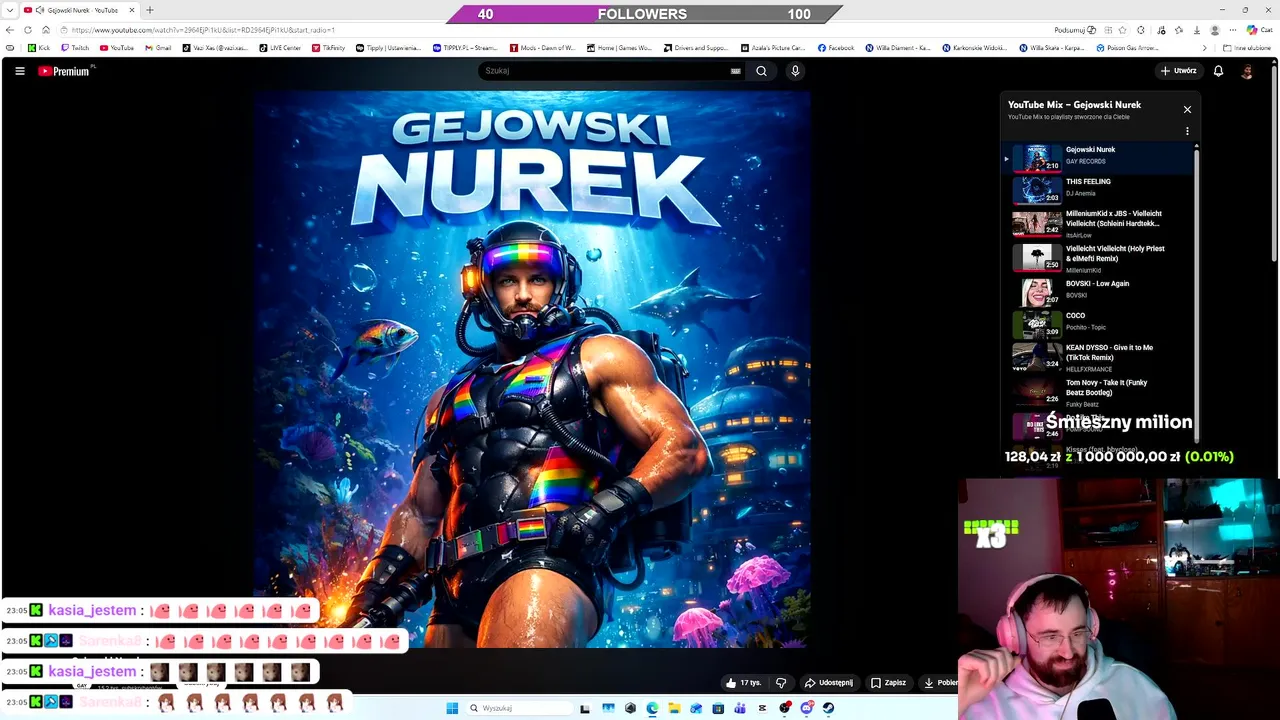This screenshot has width=1280, height=720.
Task: Add page to favorites star icon
Action: [1122, 30]
